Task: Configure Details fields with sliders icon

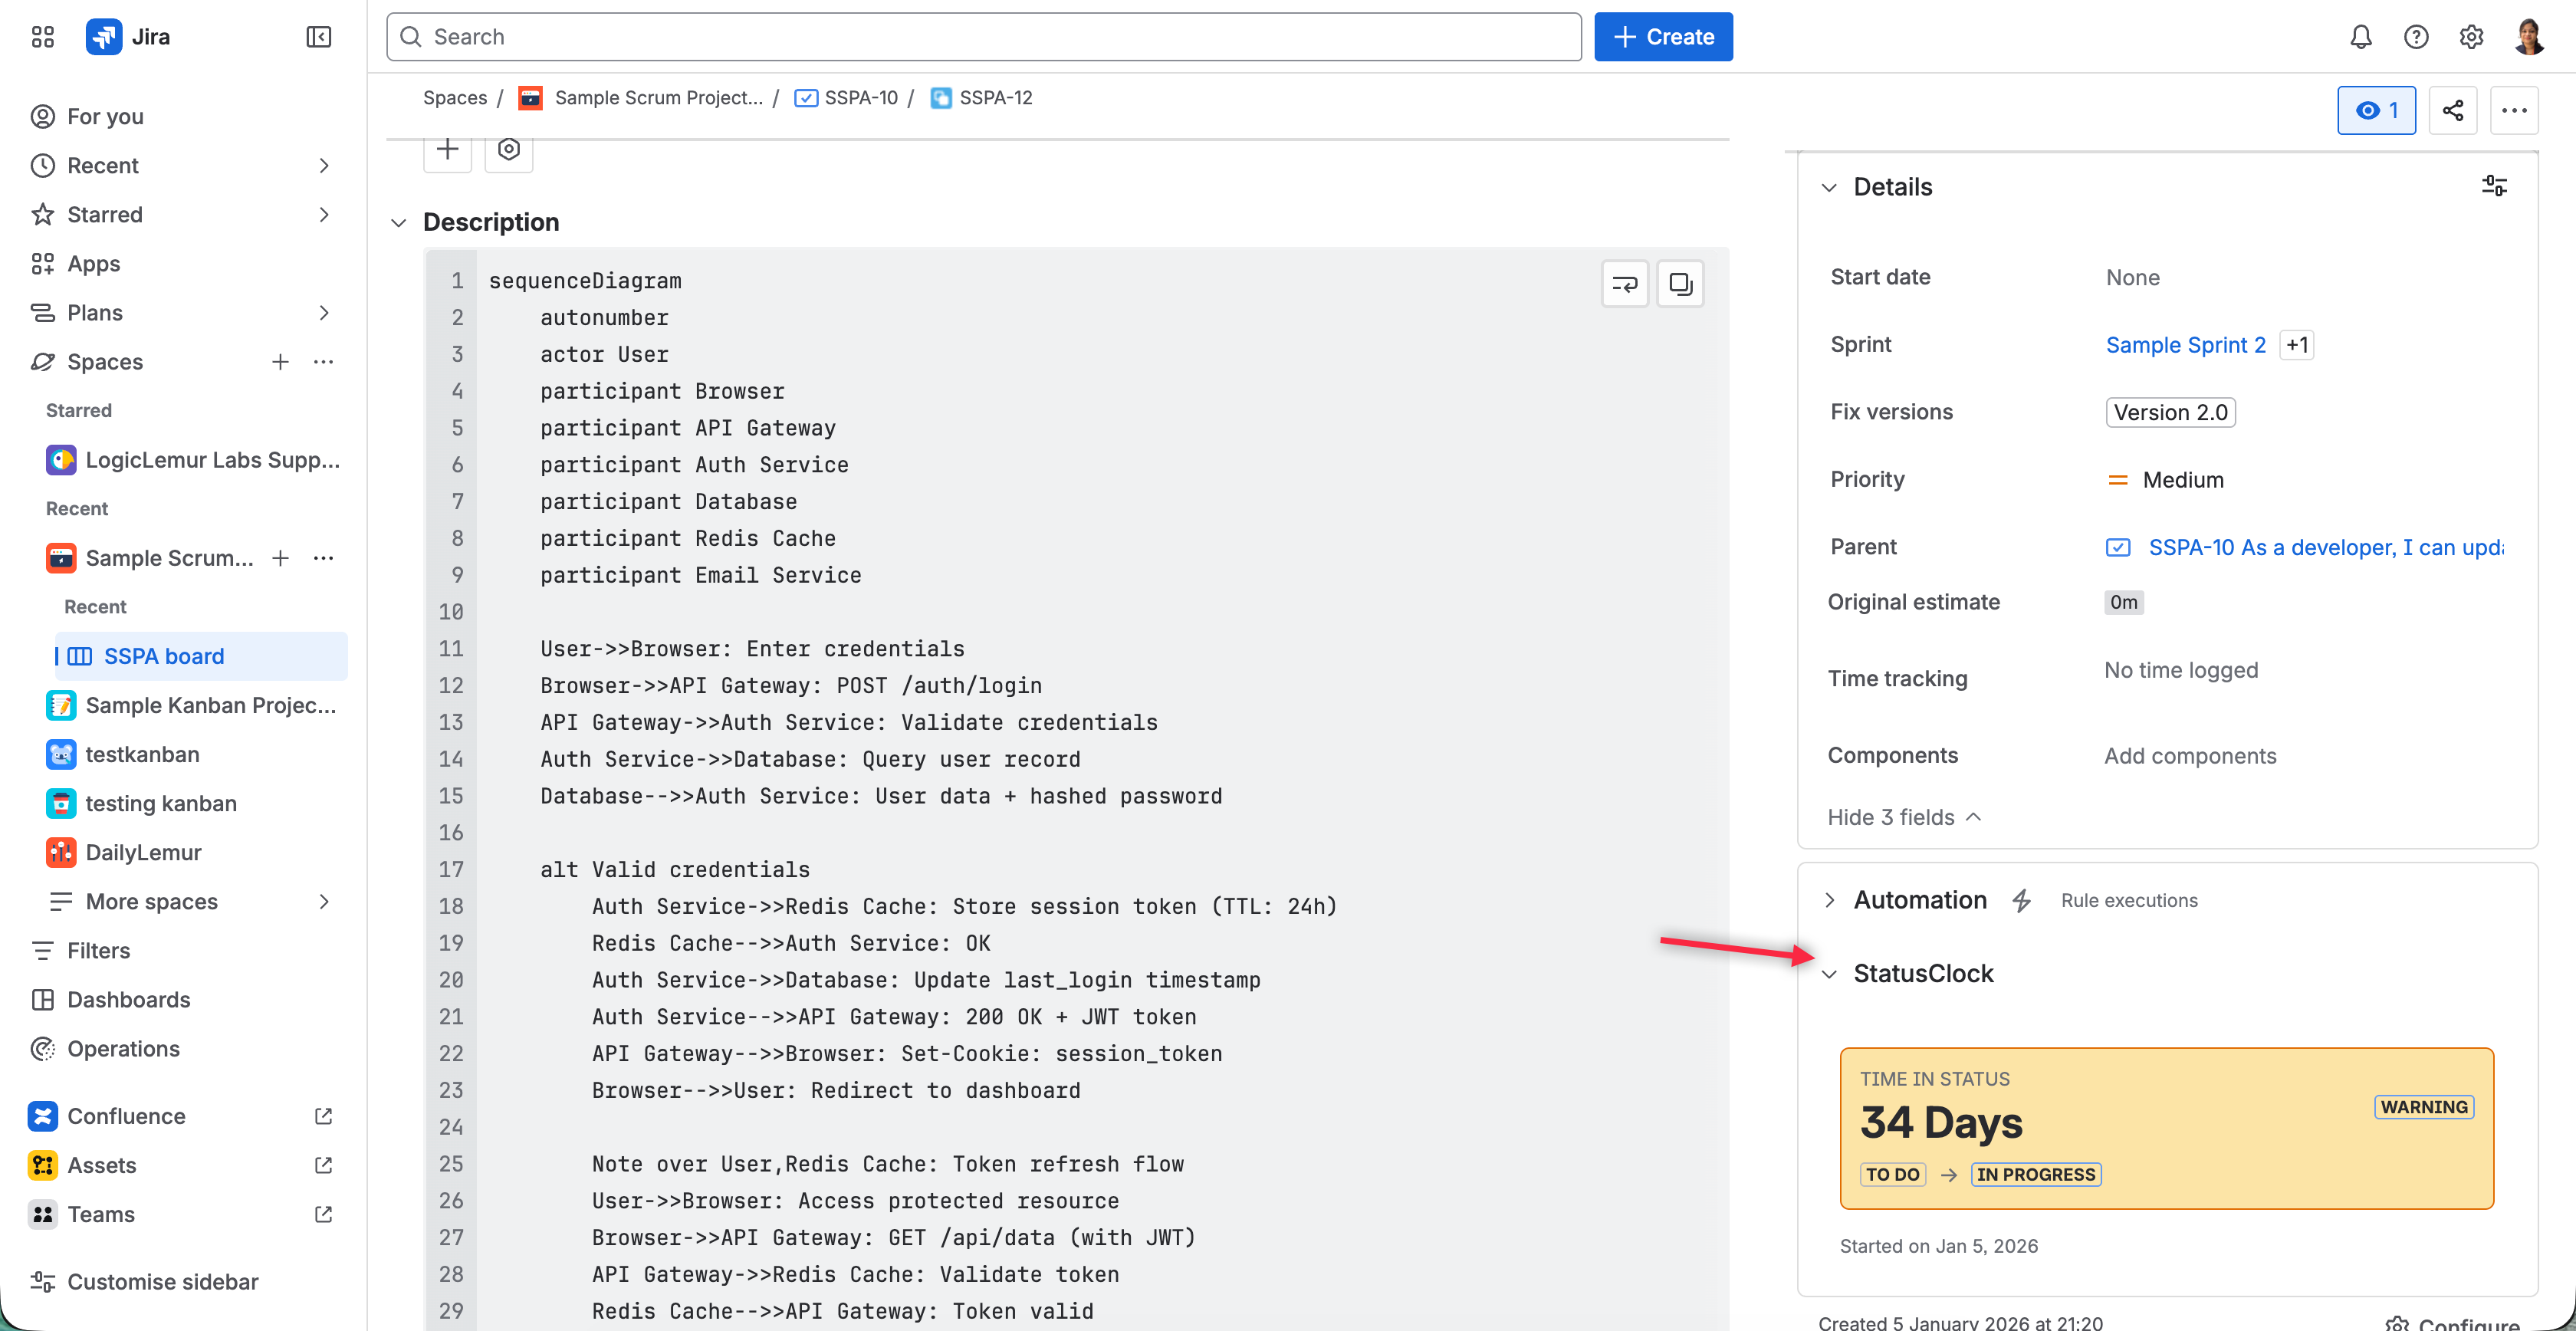Action: point(2494,186)
